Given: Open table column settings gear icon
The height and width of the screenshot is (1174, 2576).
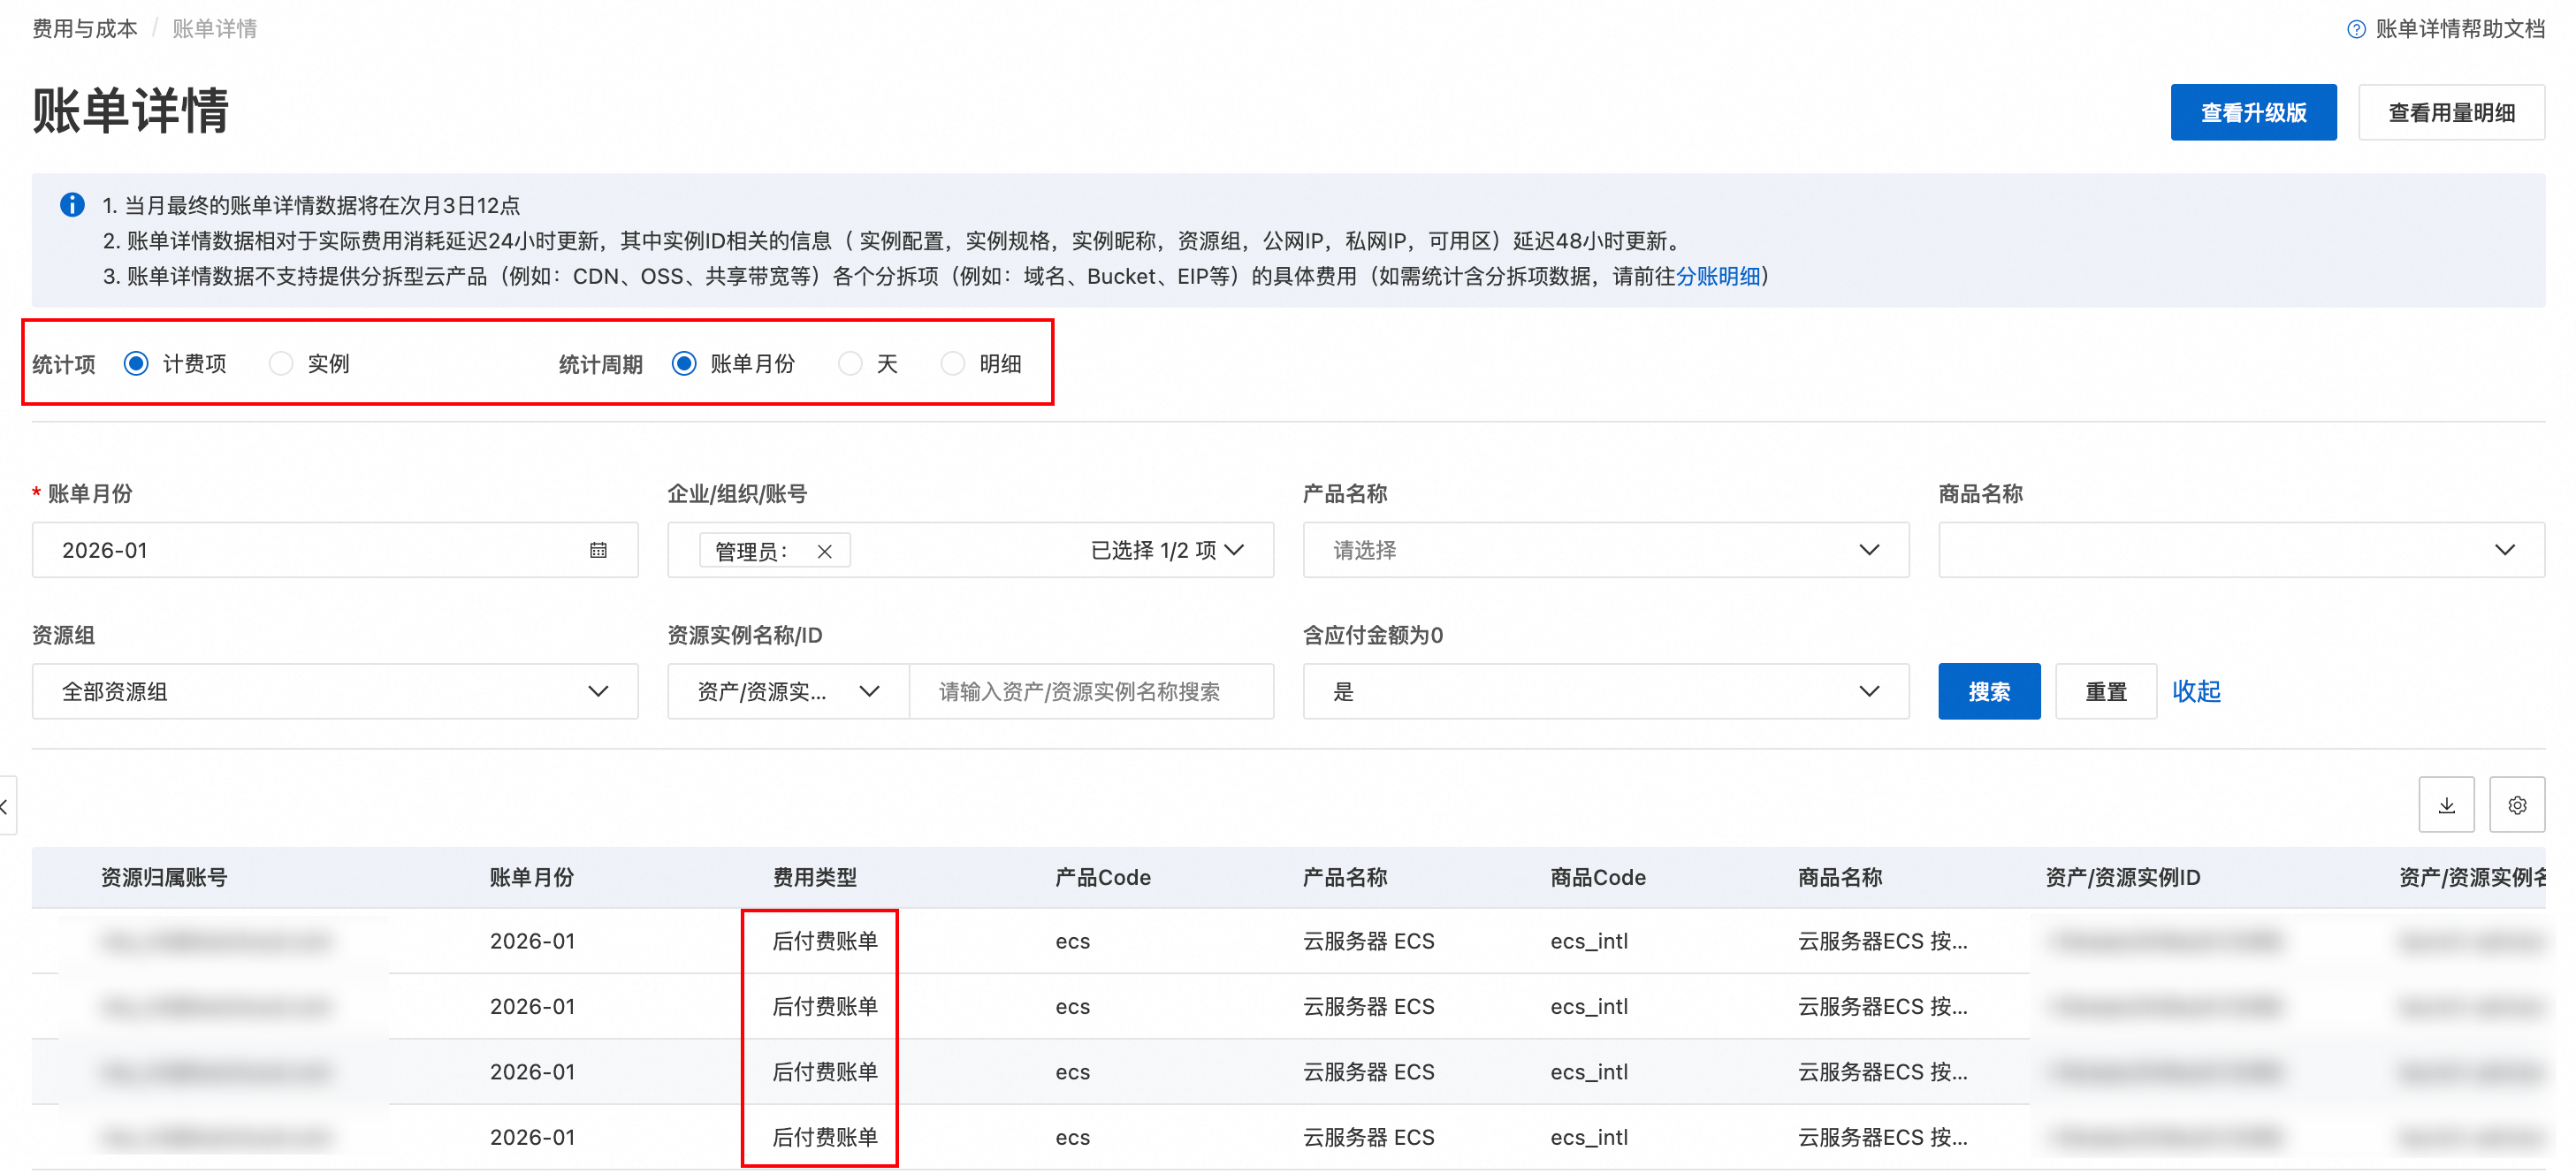Looking at the screenshot, I should tap(2517, 805).
